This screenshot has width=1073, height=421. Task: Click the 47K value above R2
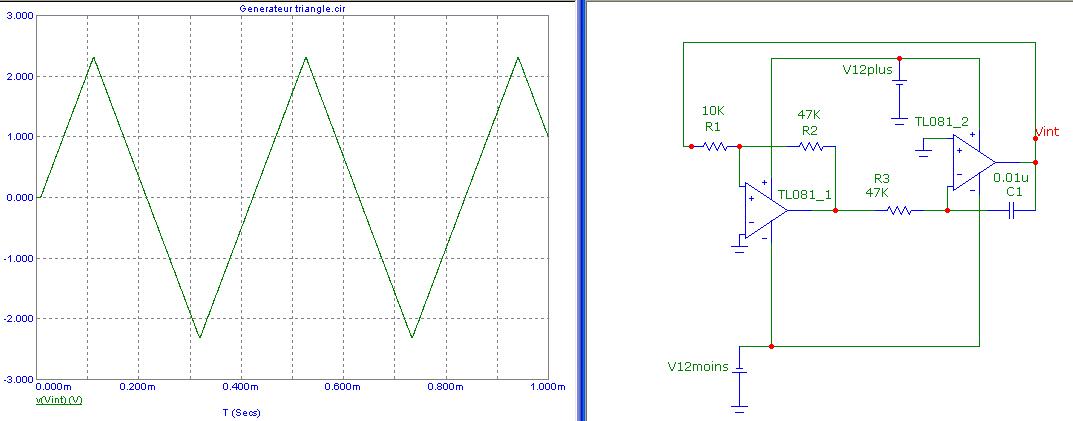[810, 114]
